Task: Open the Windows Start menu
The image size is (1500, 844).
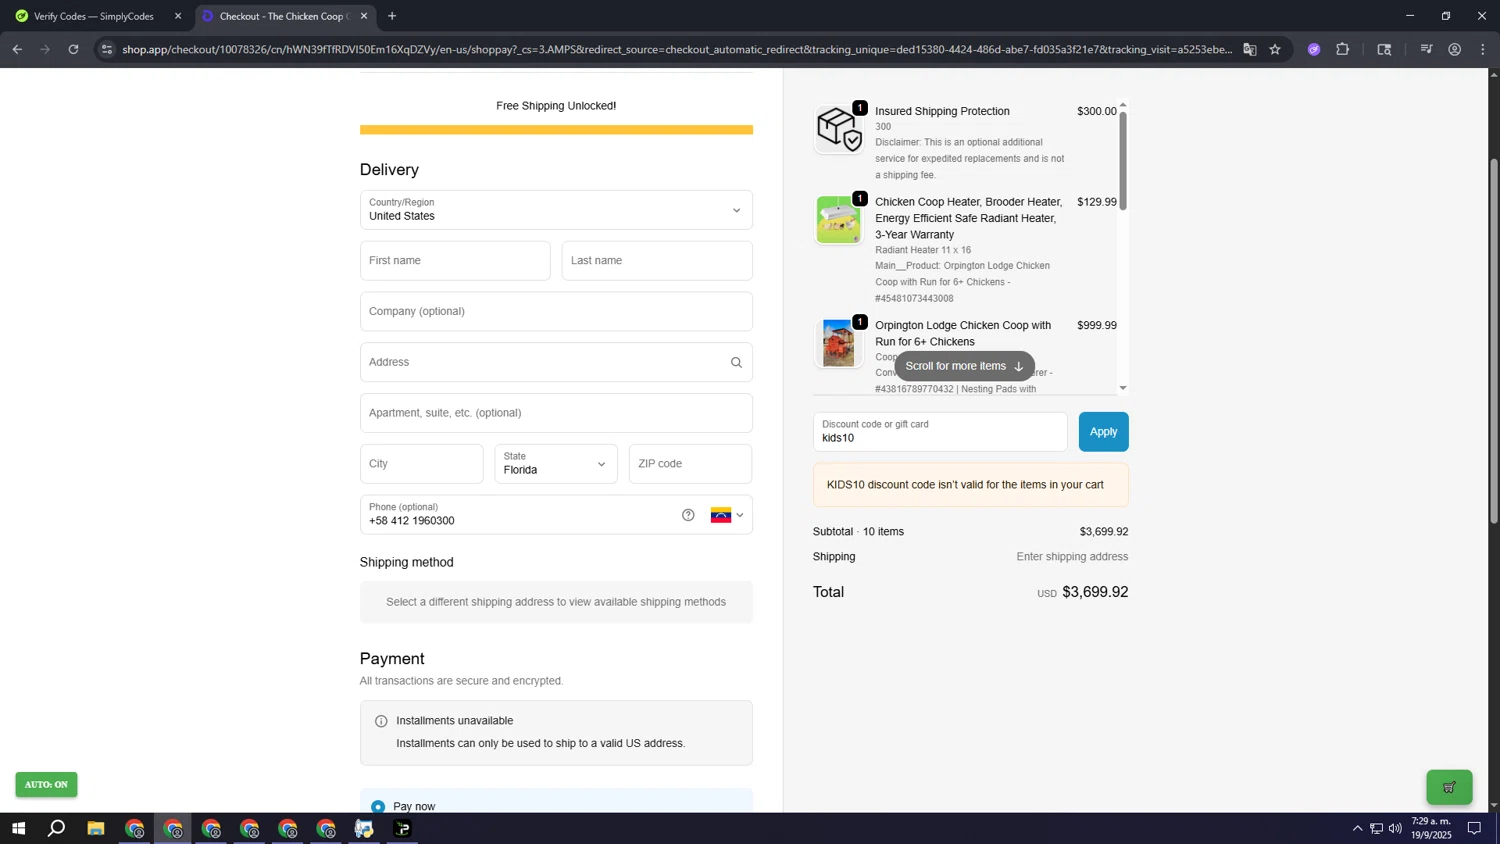Action: click(x=17, y=829)
